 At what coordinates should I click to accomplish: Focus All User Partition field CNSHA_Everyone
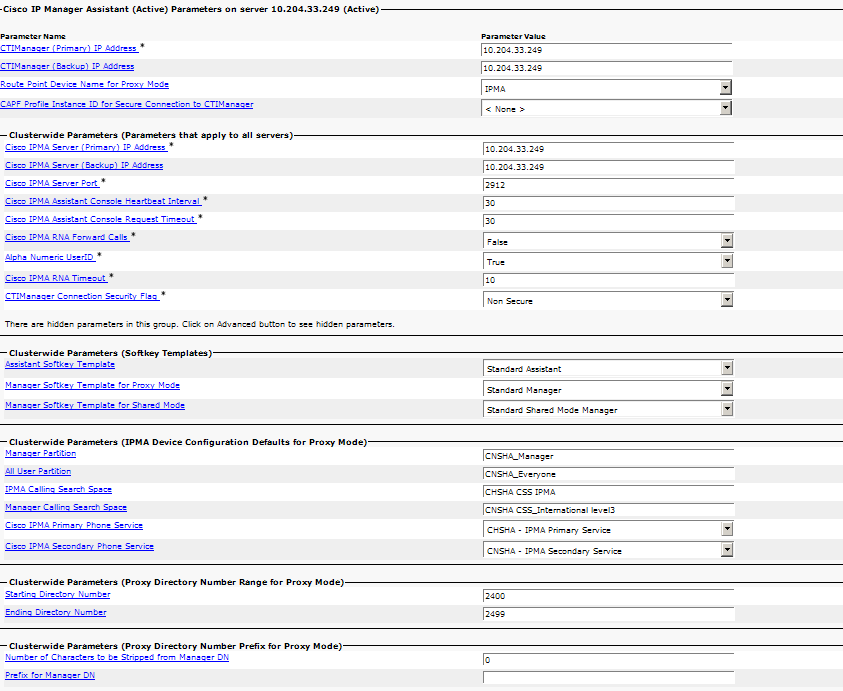click(609, 474)
